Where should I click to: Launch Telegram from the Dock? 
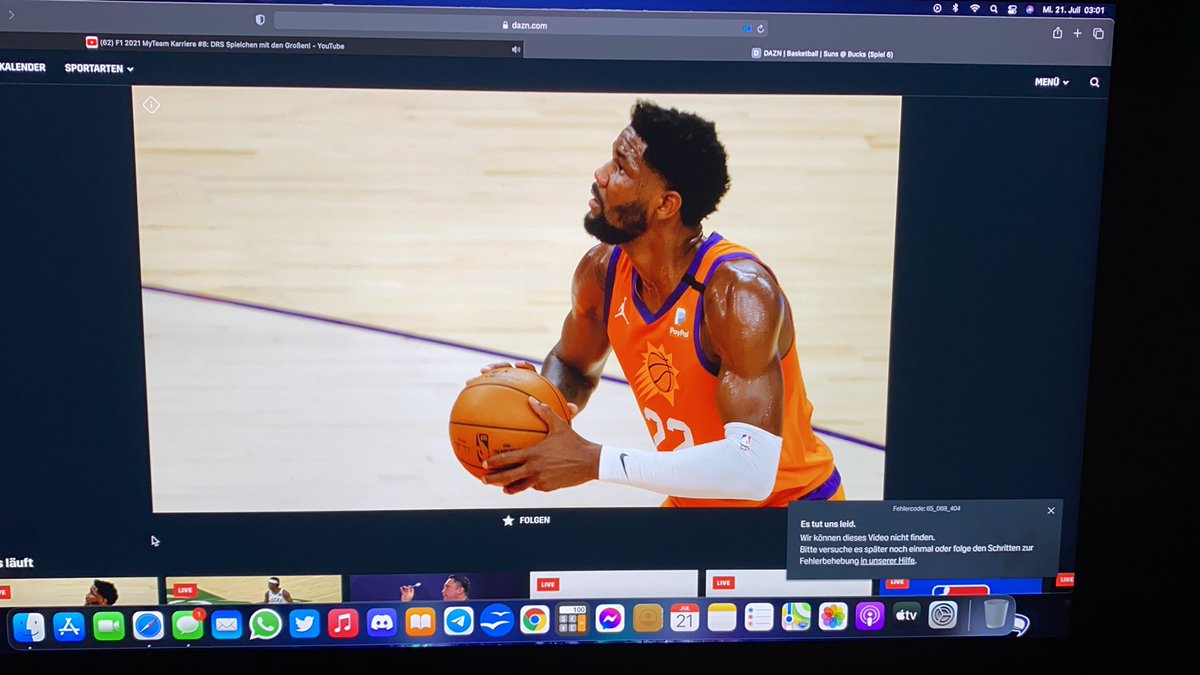(x=459, y=621)
